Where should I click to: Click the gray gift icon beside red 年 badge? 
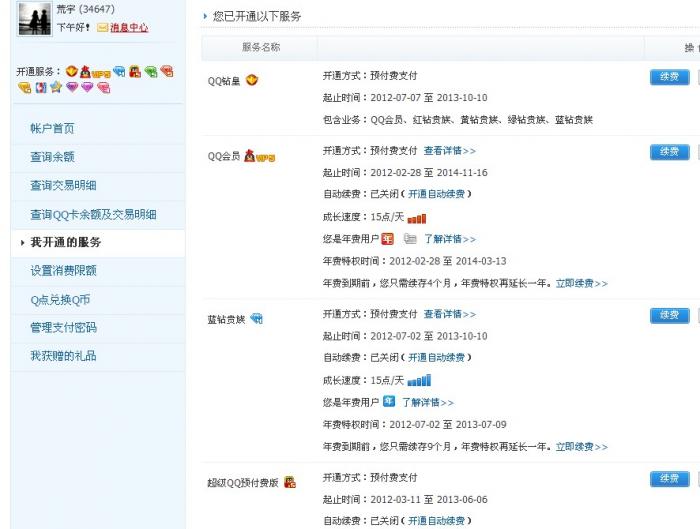point(410,239)
